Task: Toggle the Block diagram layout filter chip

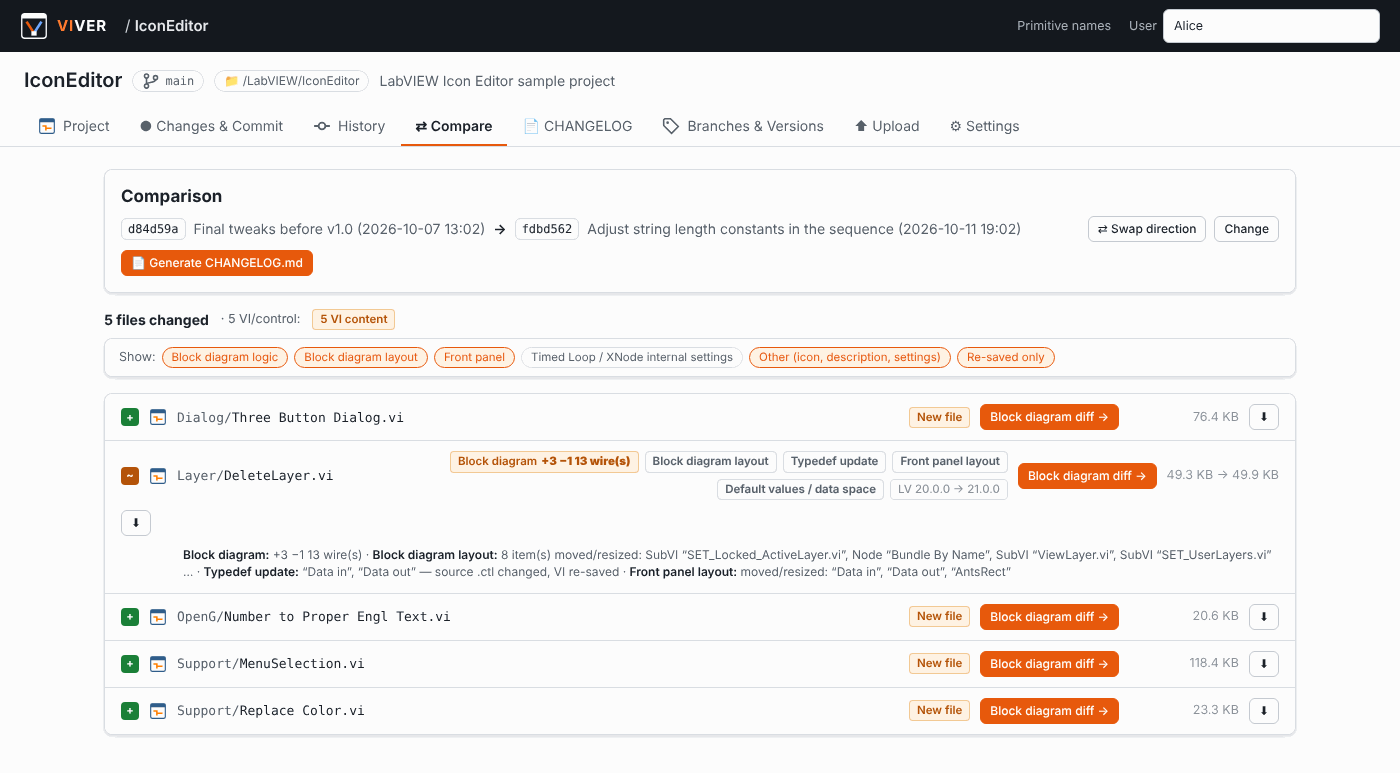Action: [361, 357]
